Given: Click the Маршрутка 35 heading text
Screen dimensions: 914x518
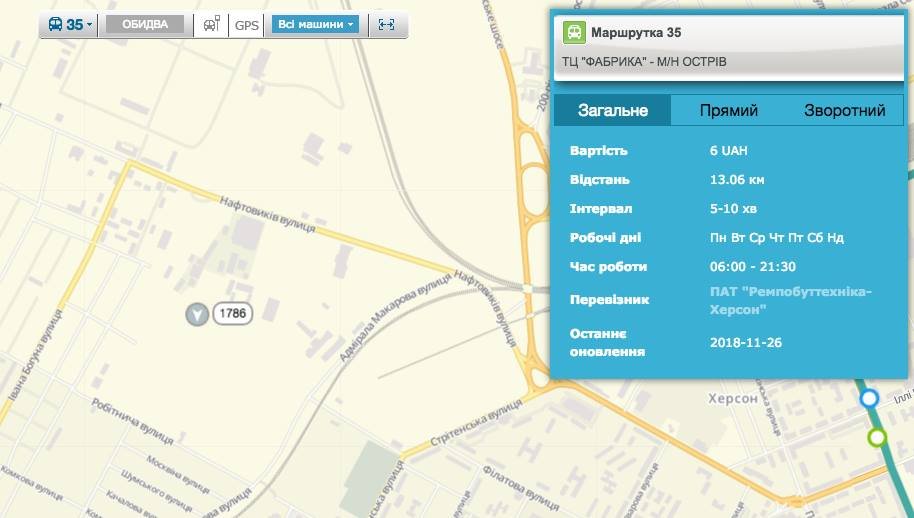Looking at the screenshot, I should [x=636, y=32].
